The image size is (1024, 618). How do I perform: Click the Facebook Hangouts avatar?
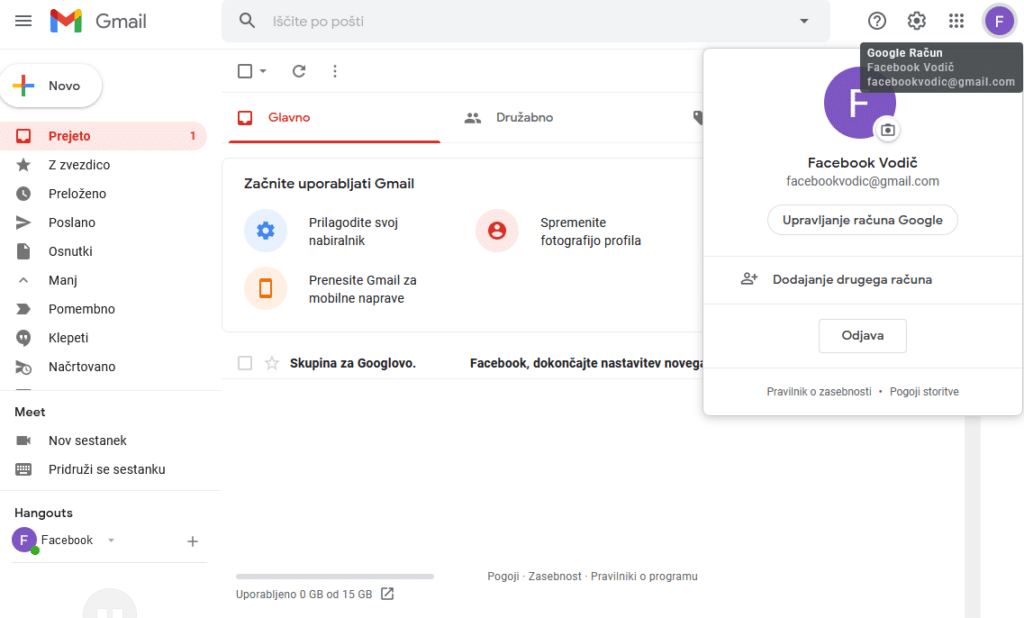[x=24, y=540]
